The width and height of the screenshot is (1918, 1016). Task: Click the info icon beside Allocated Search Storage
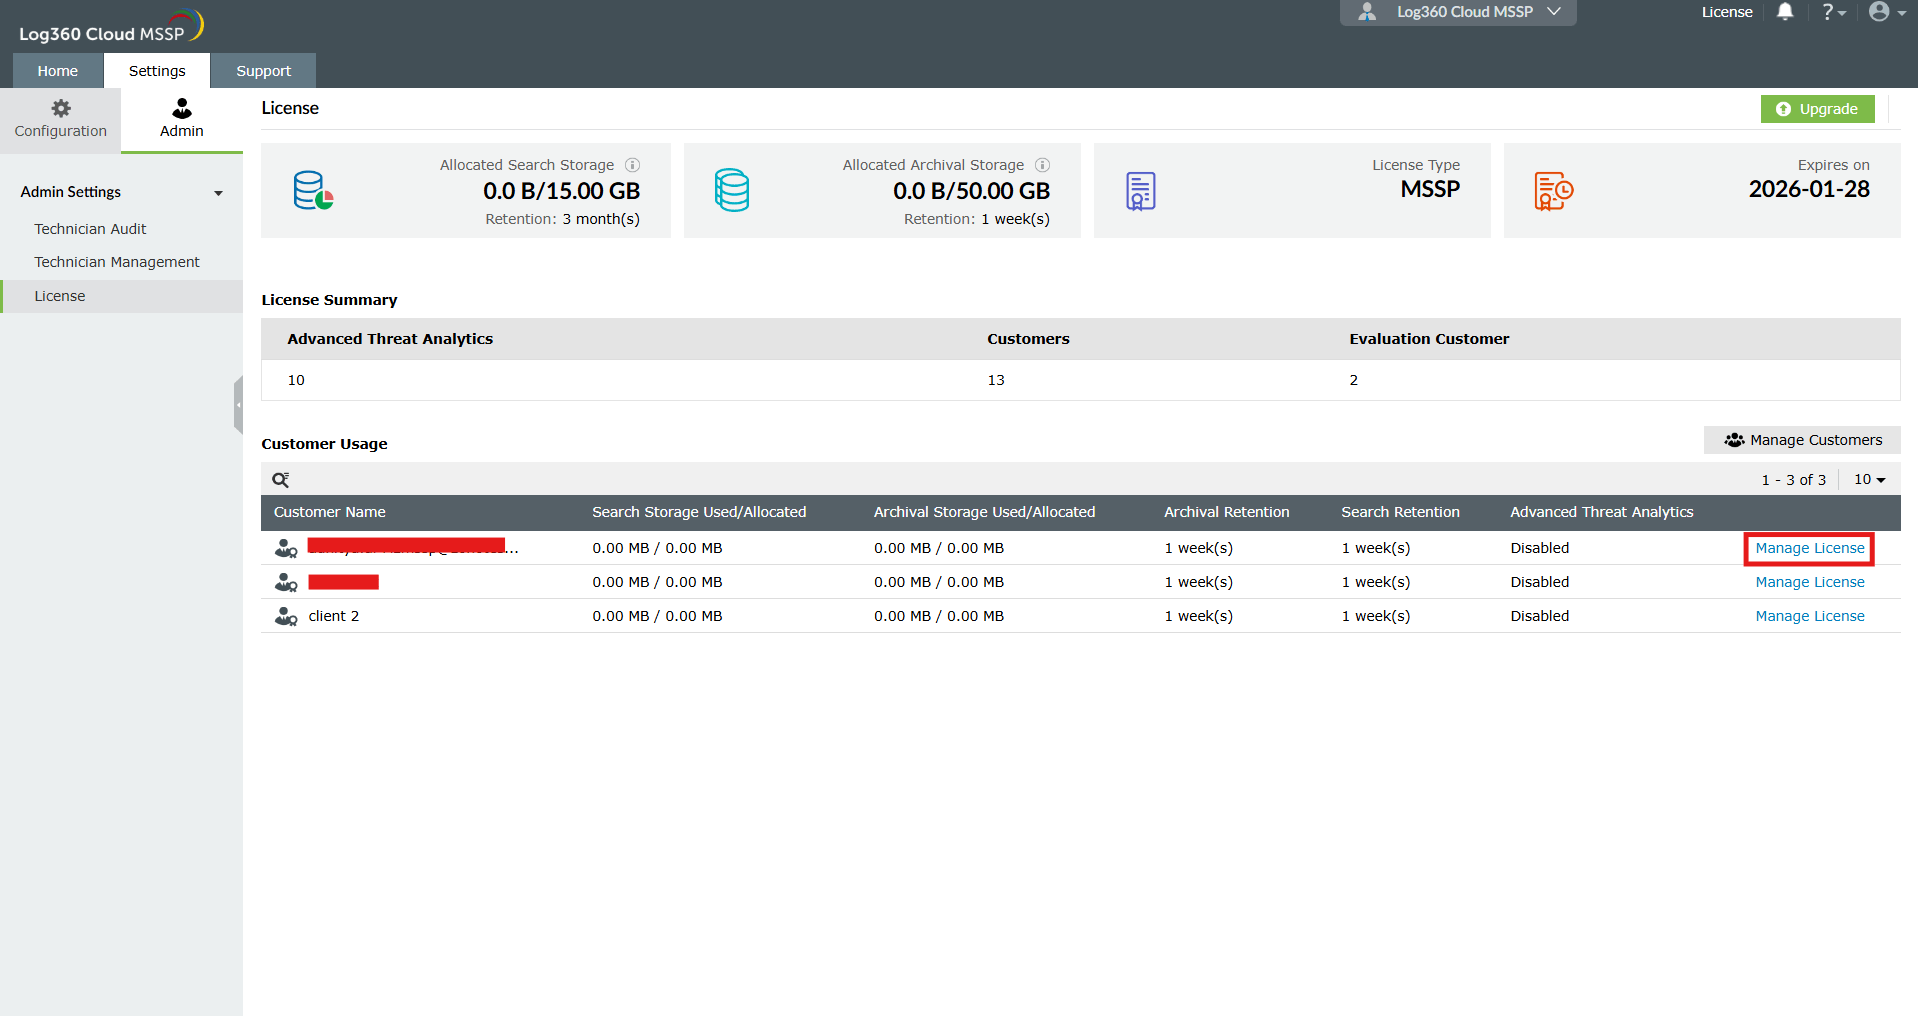click(x=633, y=165)
